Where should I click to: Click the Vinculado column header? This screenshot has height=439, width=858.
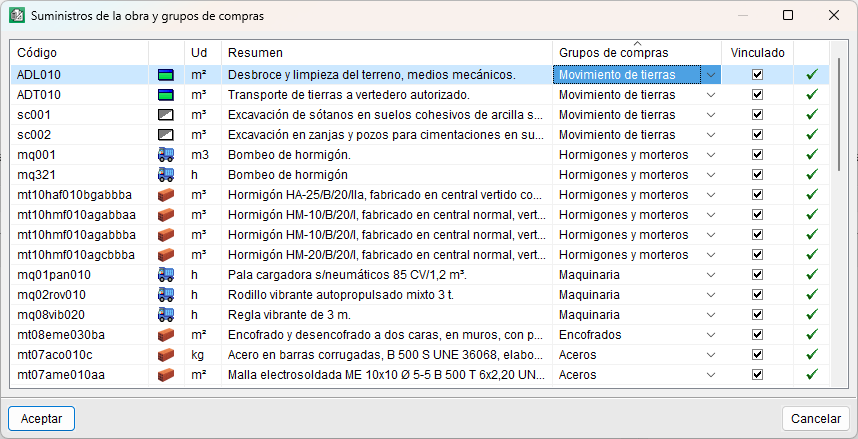coord(757,53)
